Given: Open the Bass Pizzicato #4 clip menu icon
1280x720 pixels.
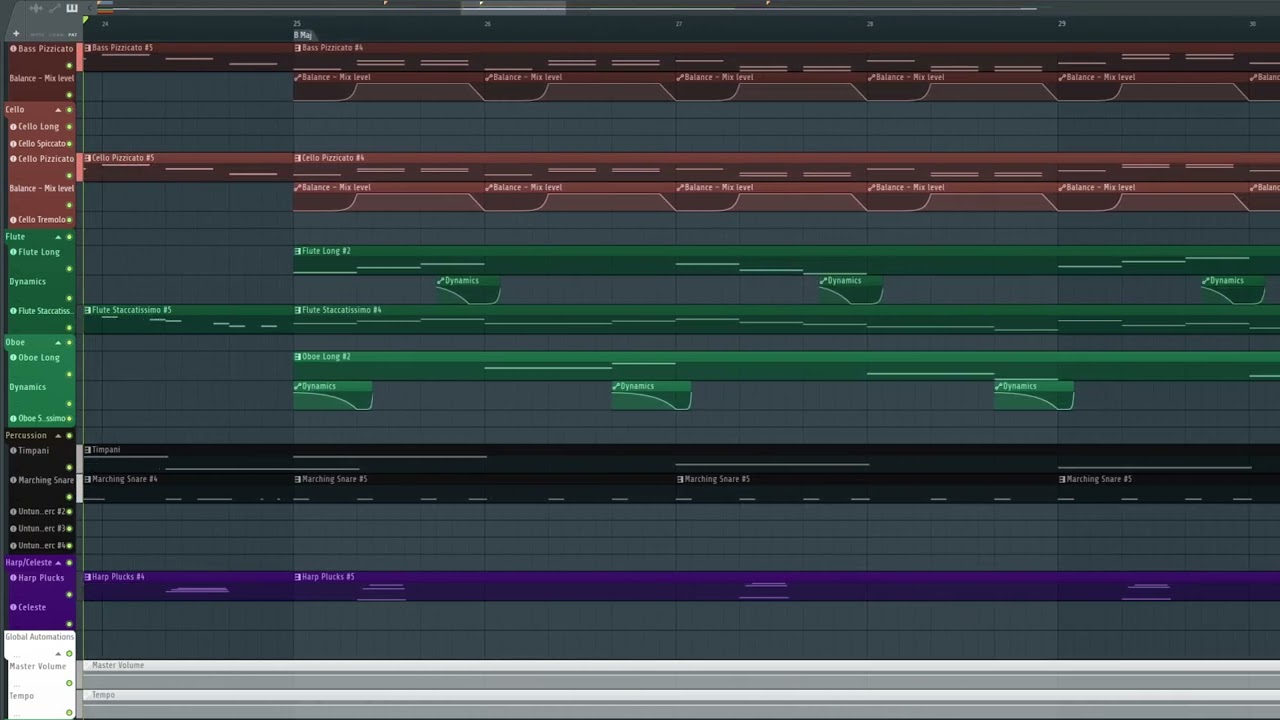Looking at the screenshot, I should 298,48.
